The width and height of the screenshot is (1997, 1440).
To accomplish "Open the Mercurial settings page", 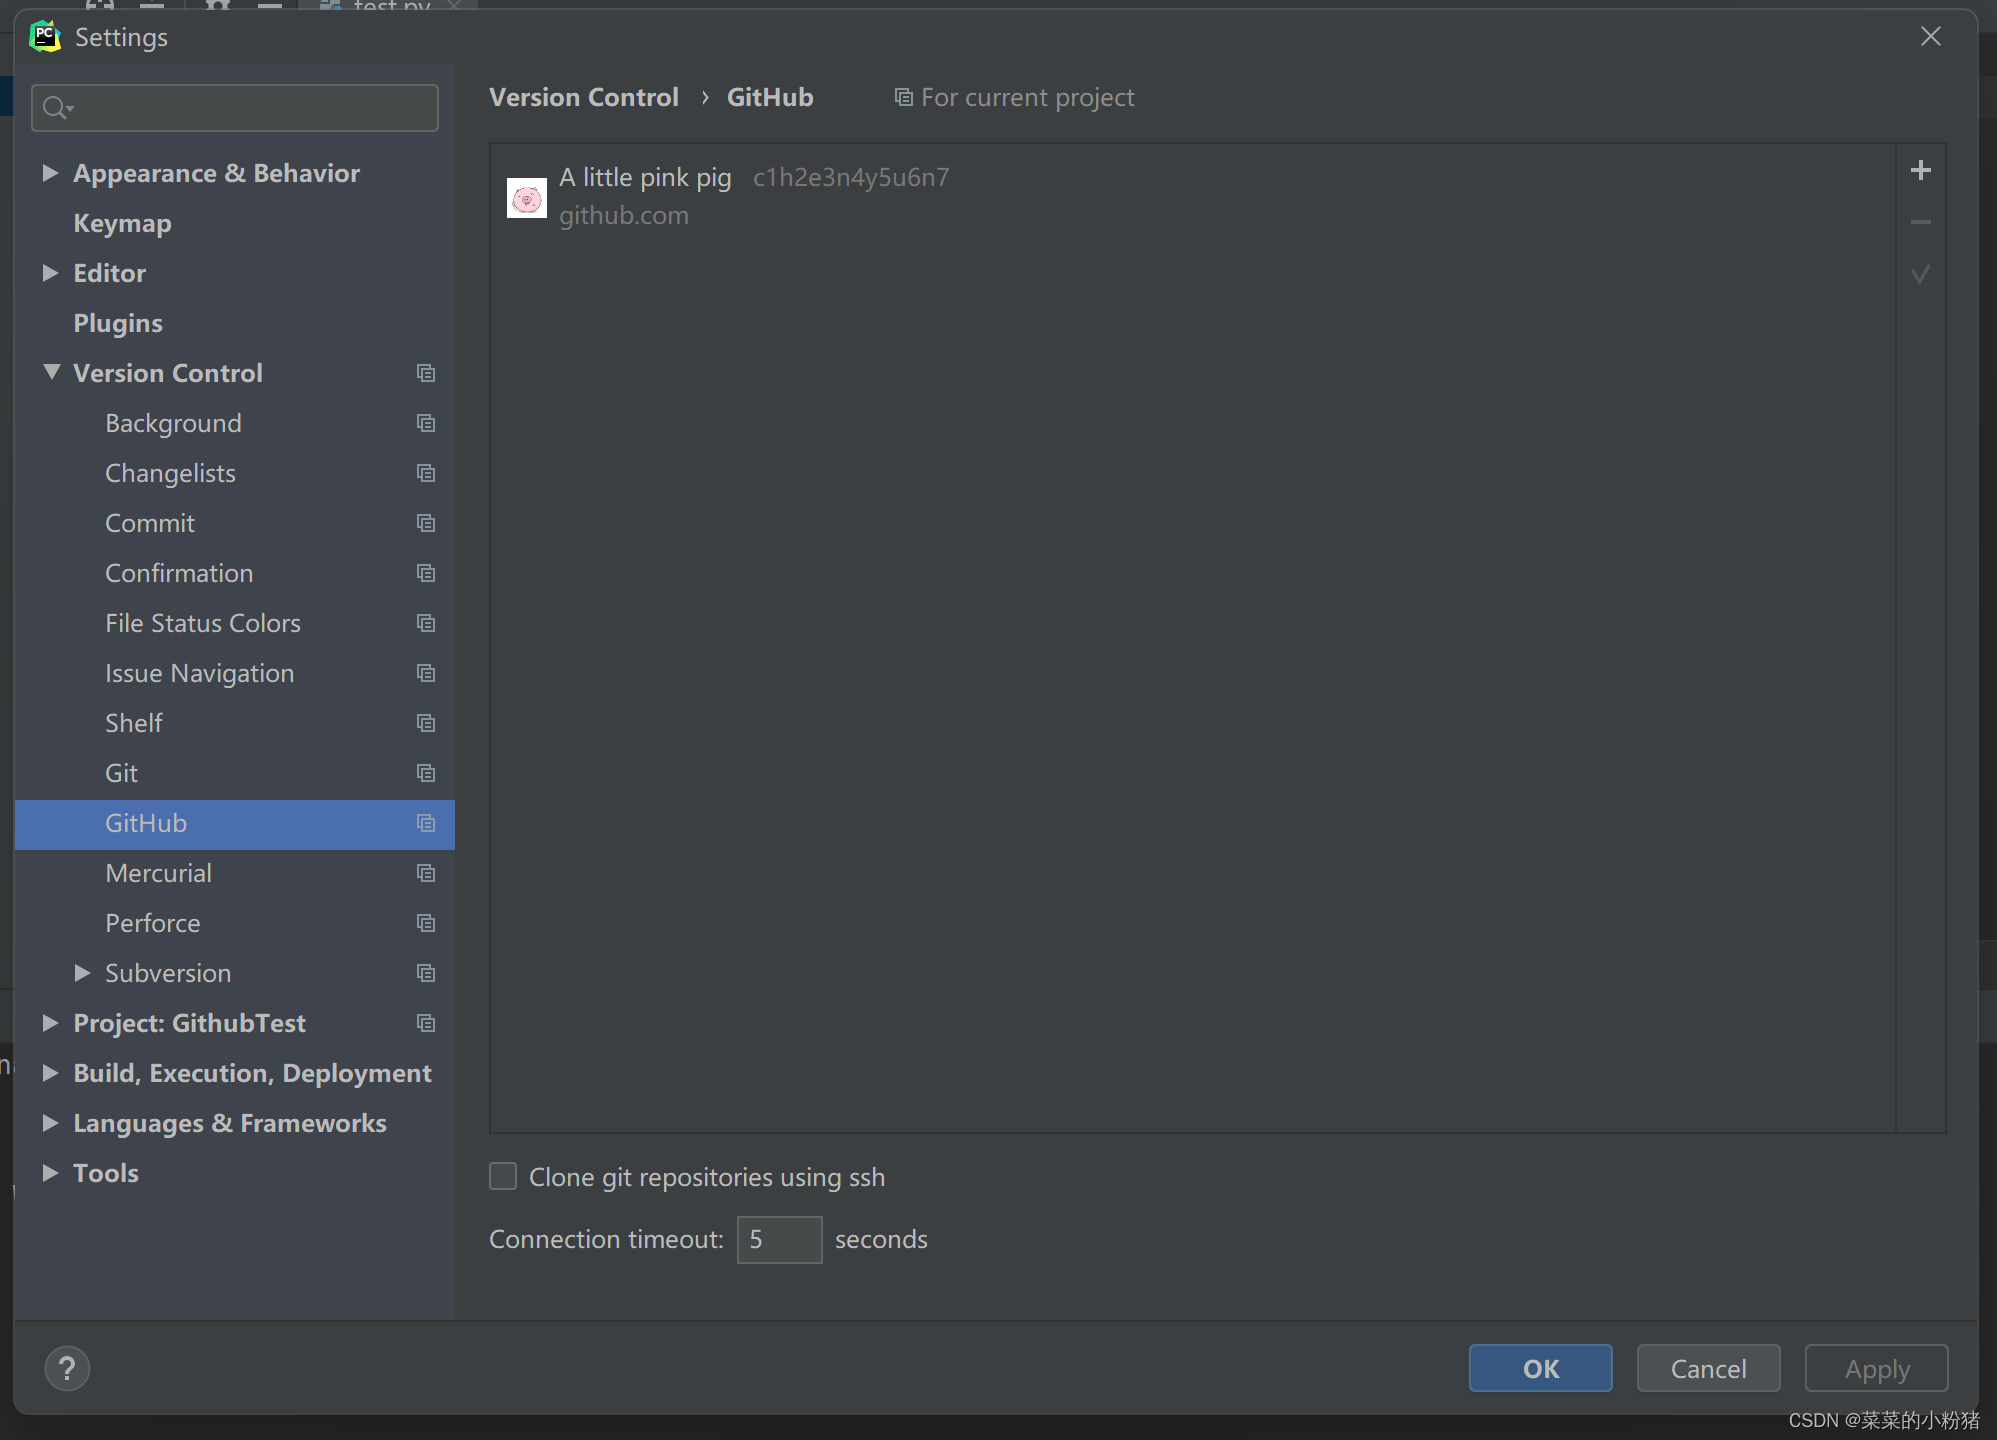I will [x=158, y=873].
